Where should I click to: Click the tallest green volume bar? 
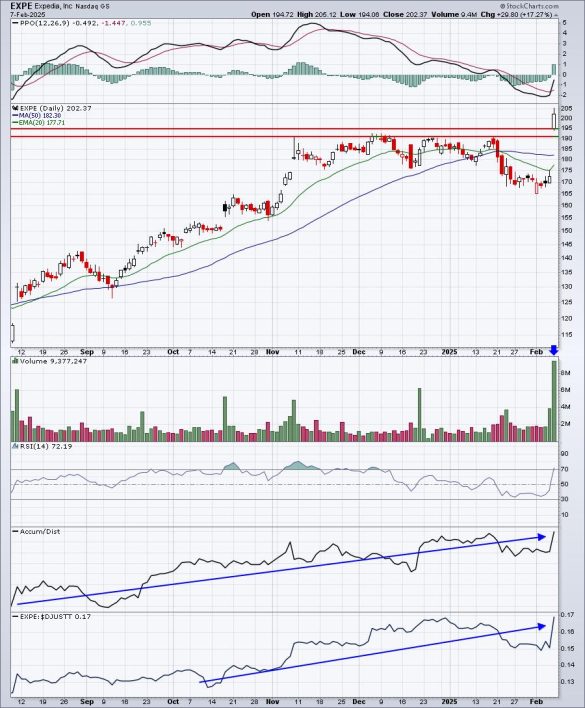[554, 401]
